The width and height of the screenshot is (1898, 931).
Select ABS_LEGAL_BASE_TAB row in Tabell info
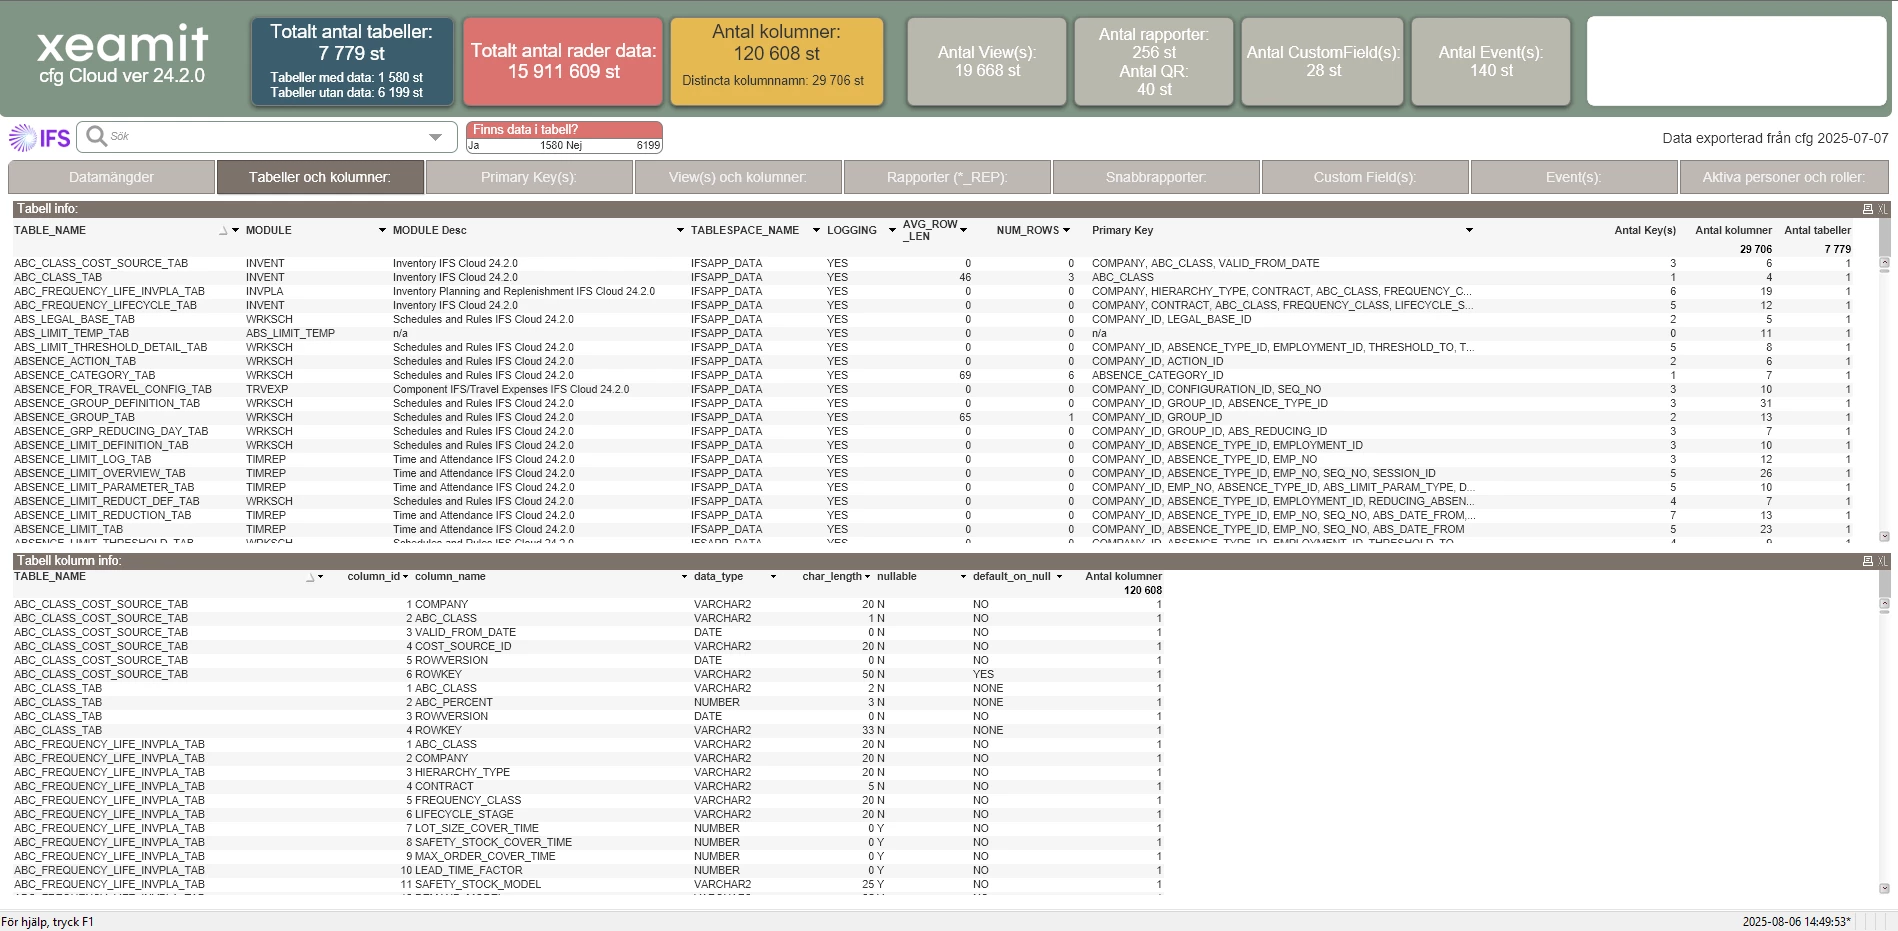click(74, 319)
